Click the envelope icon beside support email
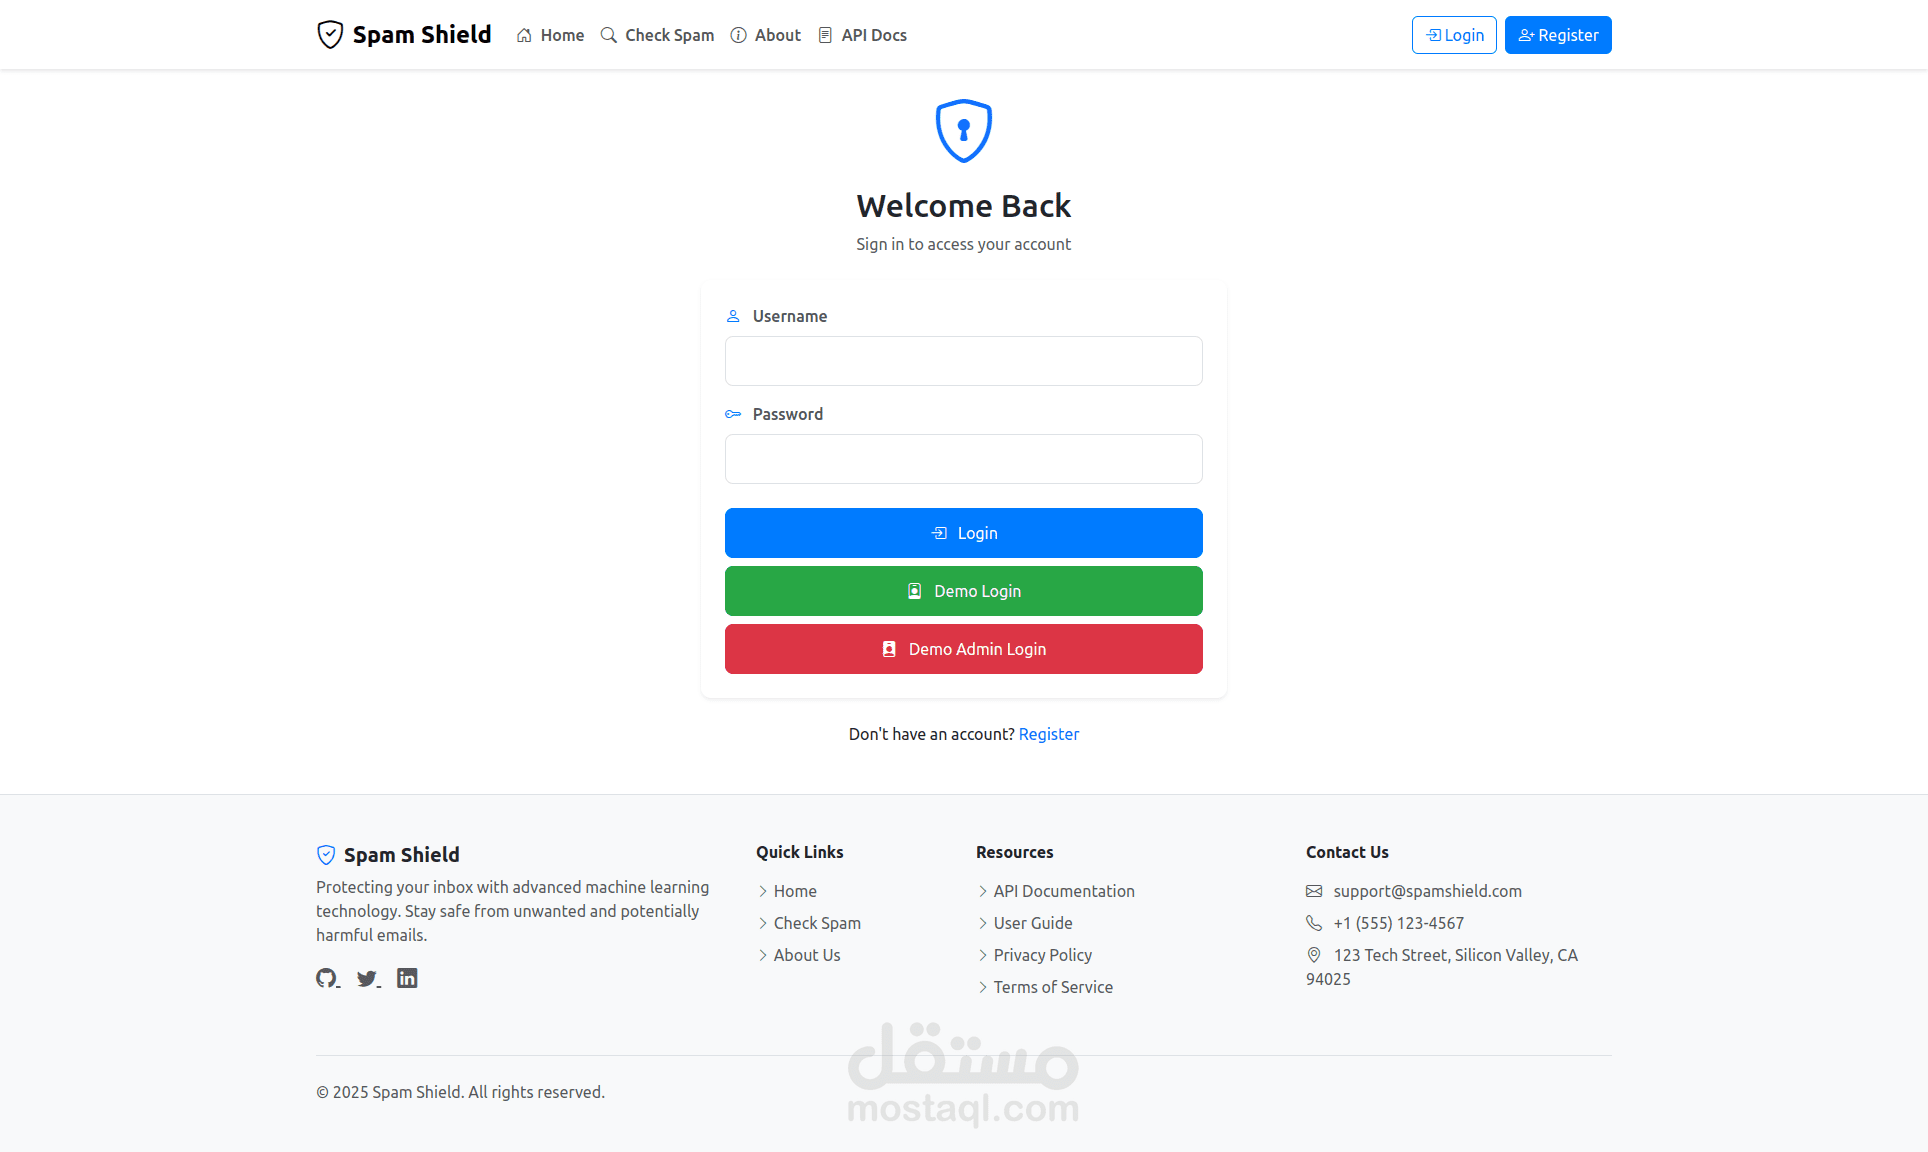The height and width of the screenshot is (1152, 1928). pyautogui.click(x=1314, y=891)
